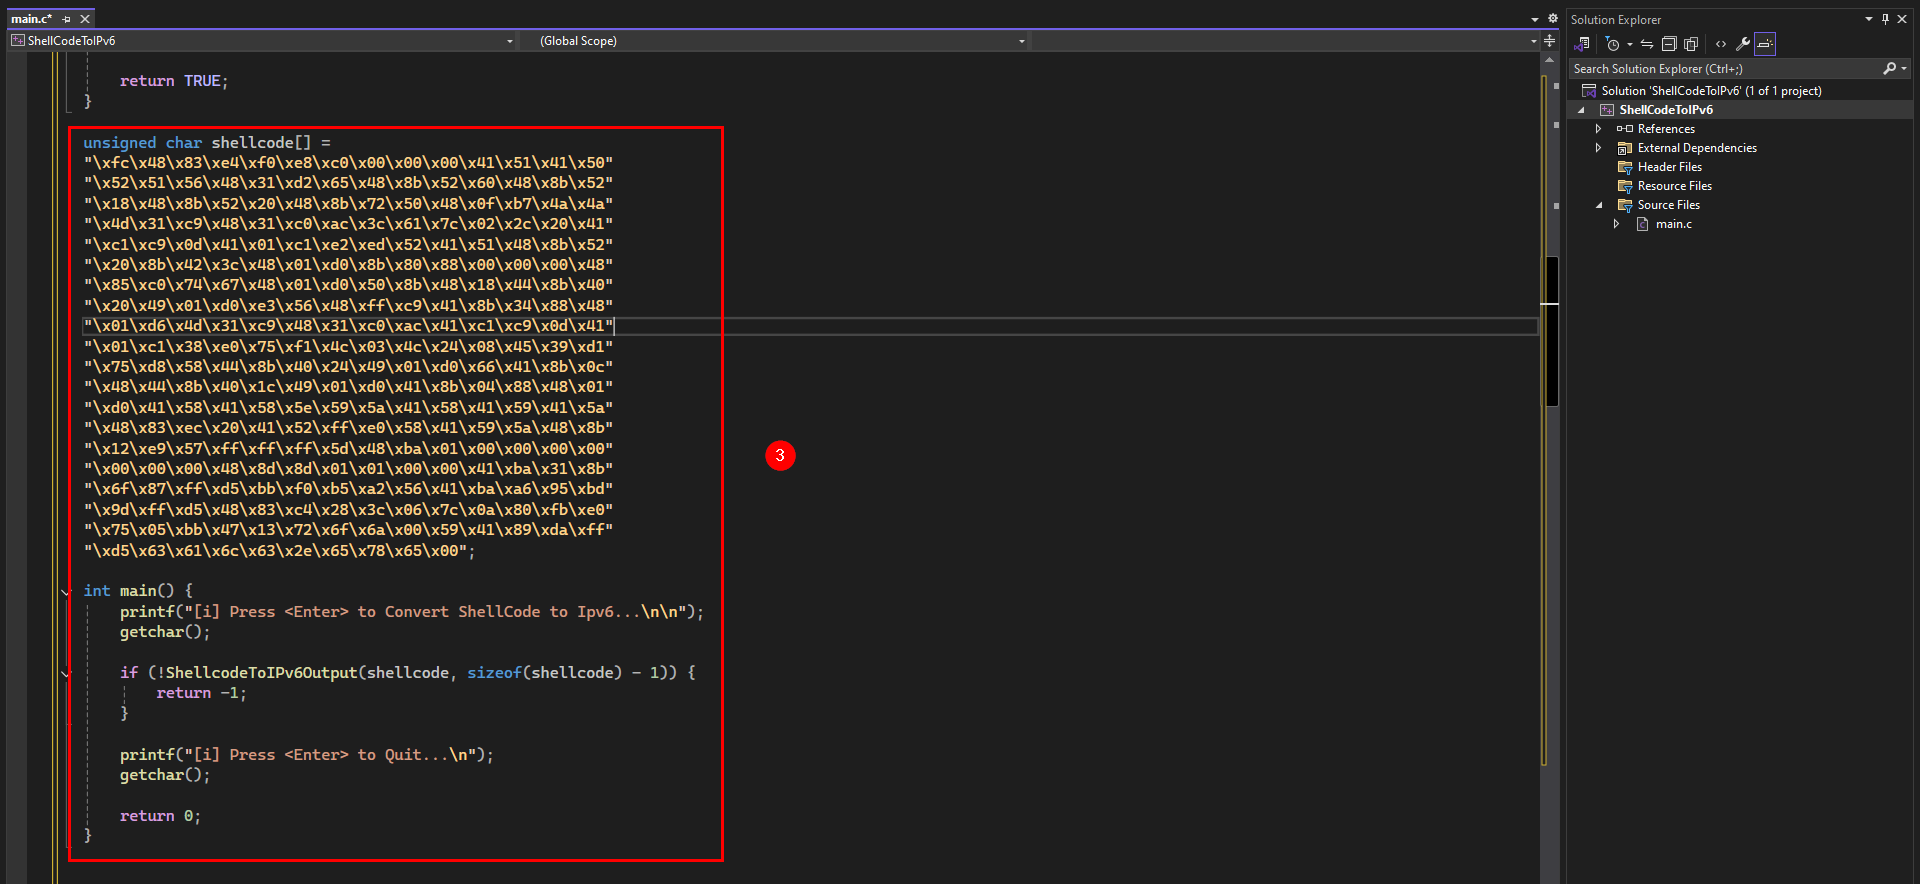Click the scrollbar up arrow in the editor
1920x884 pixels.
[x=1549, y=59]
